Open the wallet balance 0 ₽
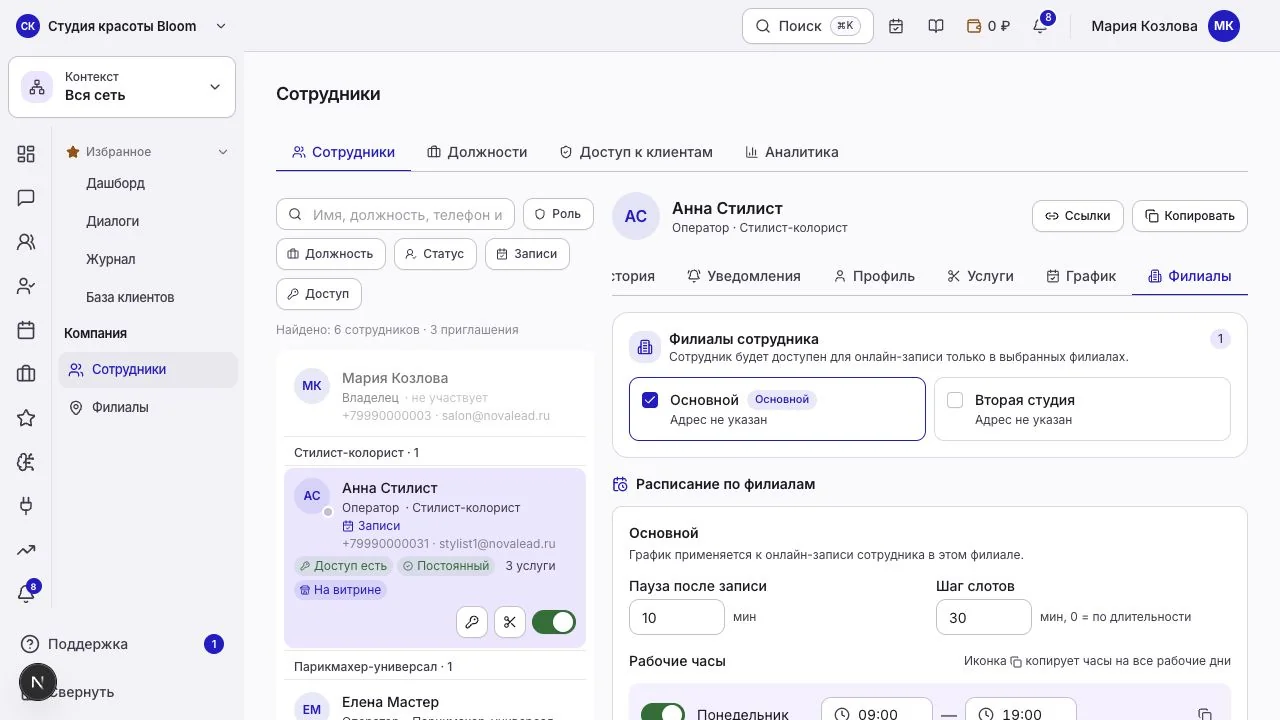Screen dimensions: 1280x720 988,26
